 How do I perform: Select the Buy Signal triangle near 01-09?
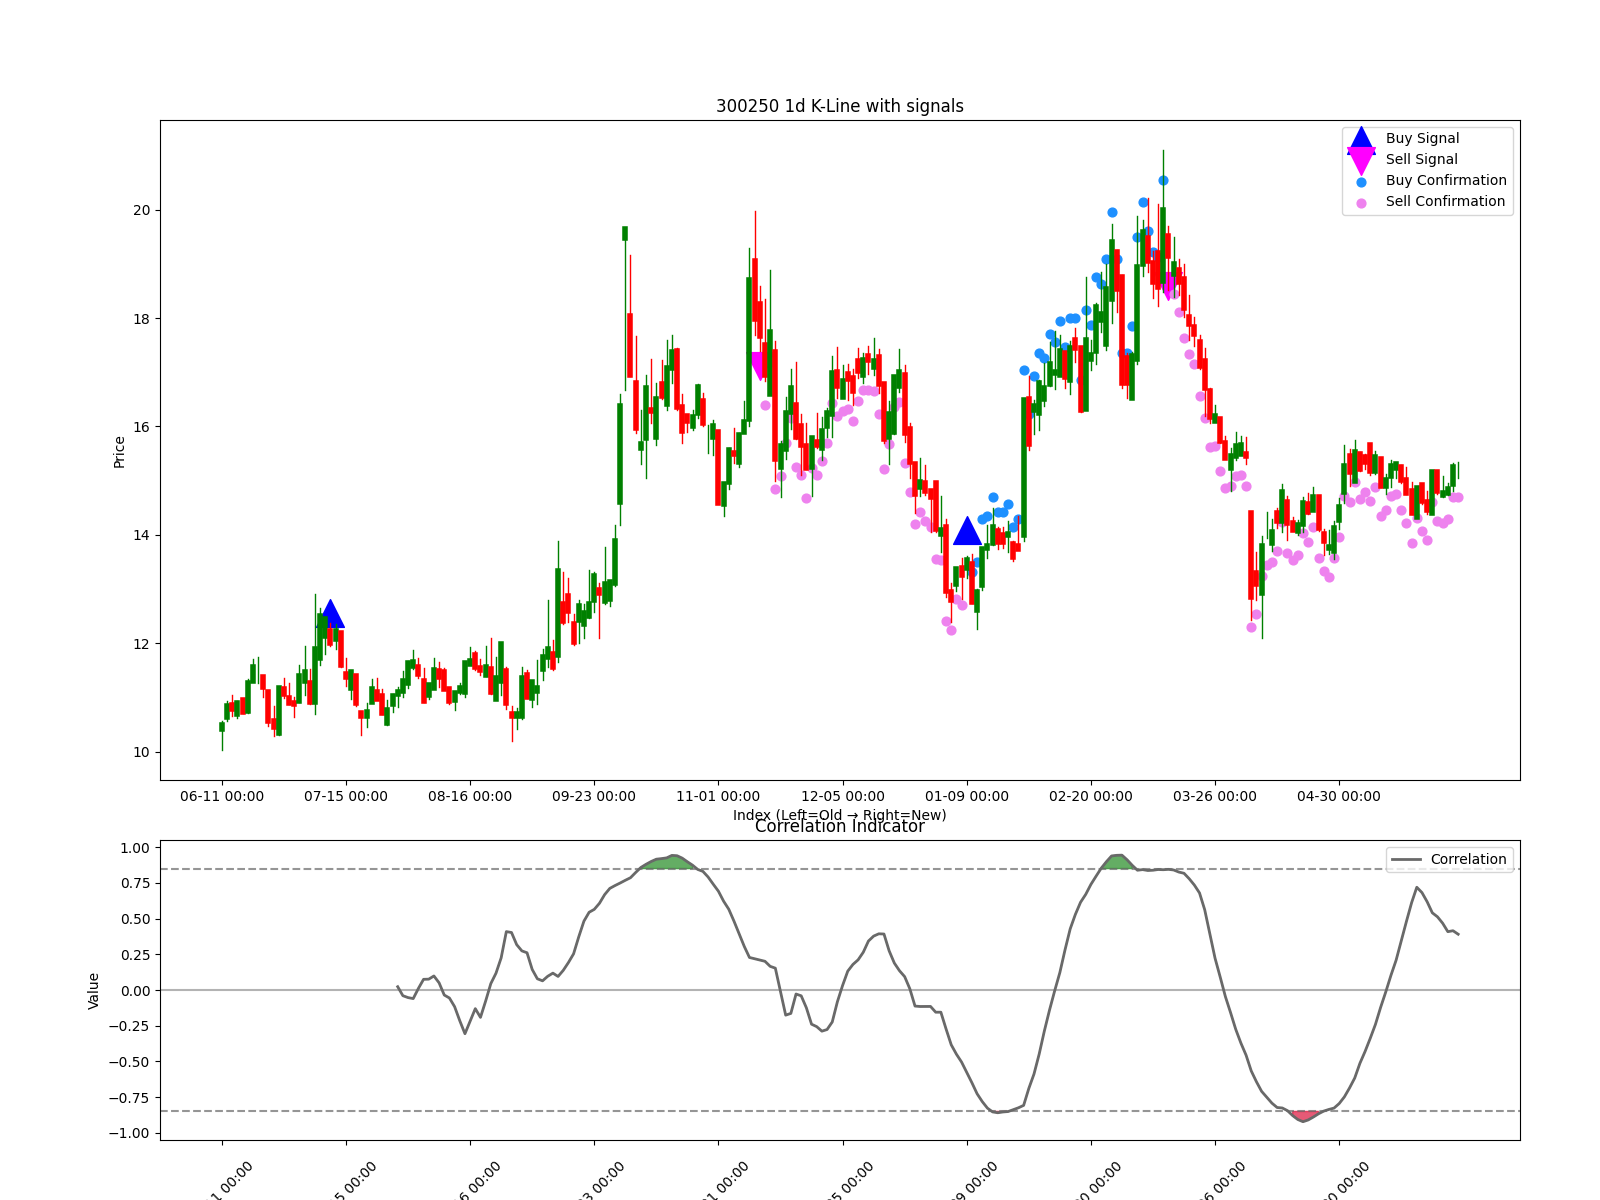[967, 531]
